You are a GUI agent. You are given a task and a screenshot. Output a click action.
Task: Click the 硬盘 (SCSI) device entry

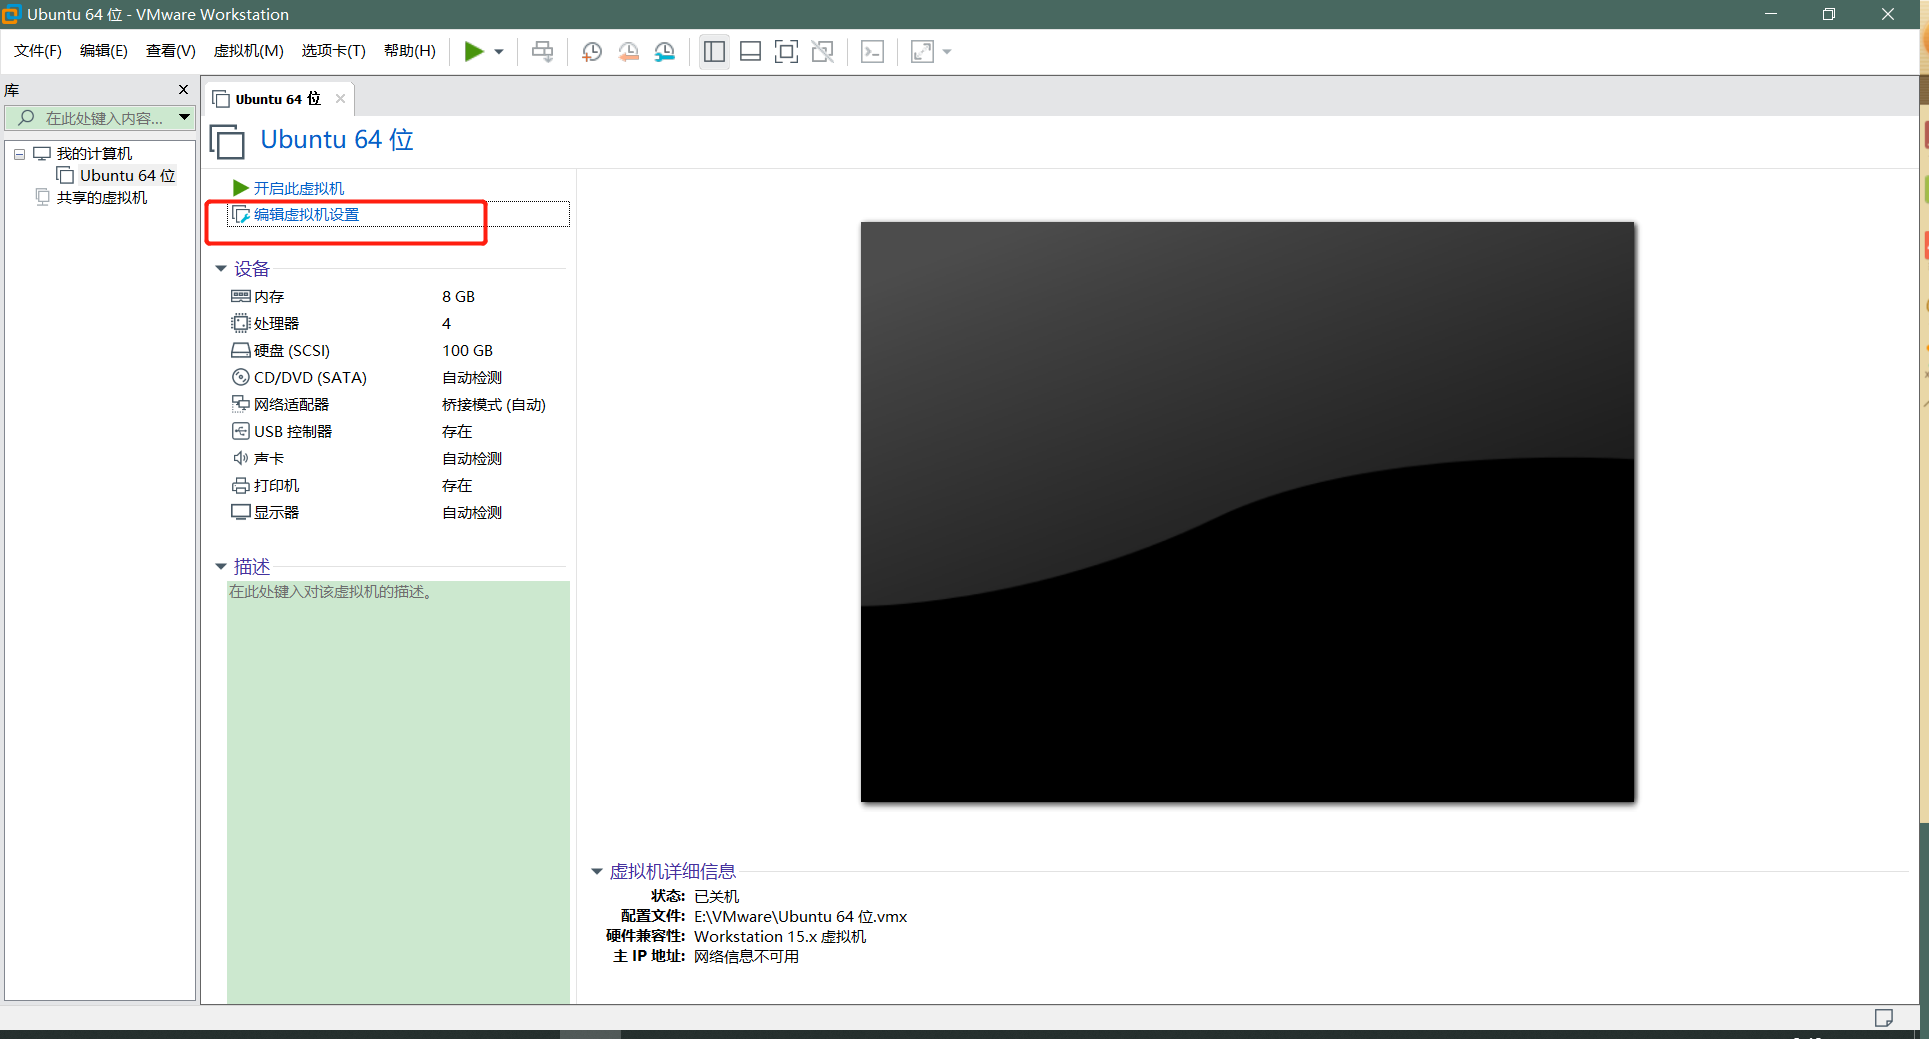[292, 351]
